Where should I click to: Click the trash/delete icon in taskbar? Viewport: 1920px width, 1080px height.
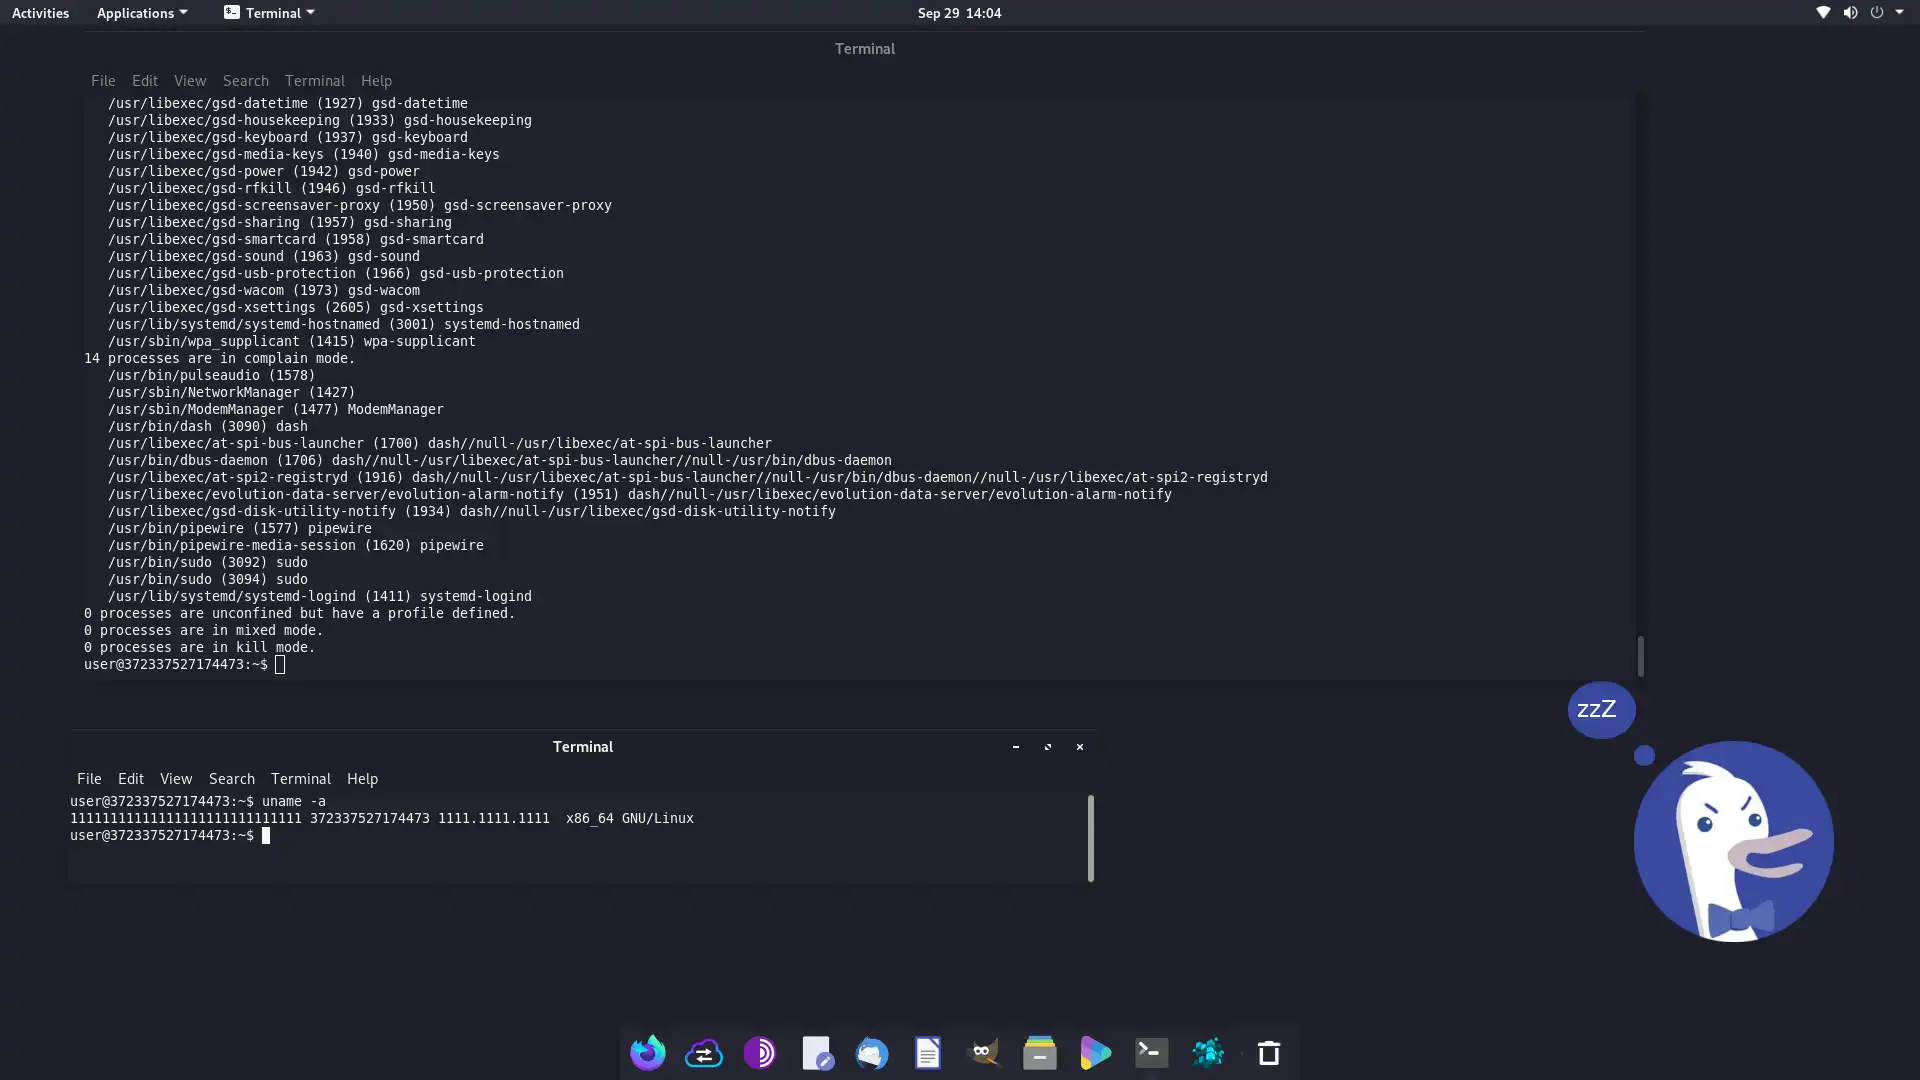point(1269,1052)
